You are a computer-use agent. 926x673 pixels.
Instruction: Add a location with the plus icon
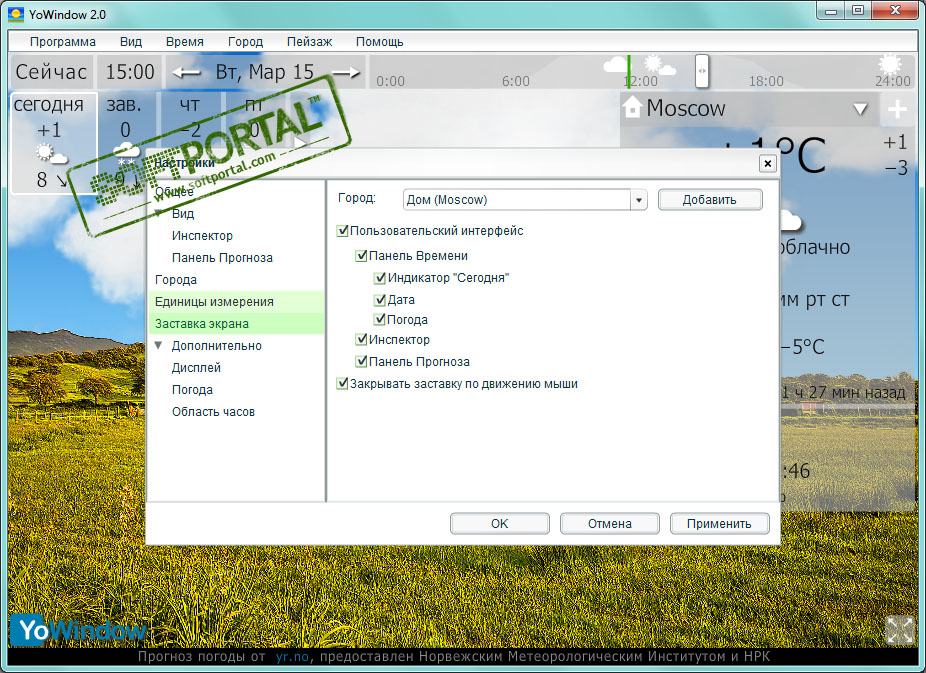click(897, 109)
